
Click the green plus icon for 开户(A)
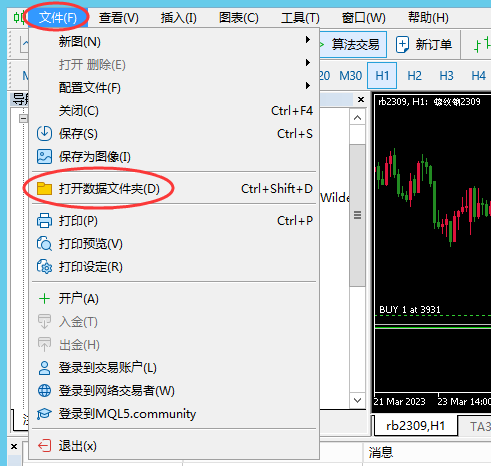(x=44, y=299)
